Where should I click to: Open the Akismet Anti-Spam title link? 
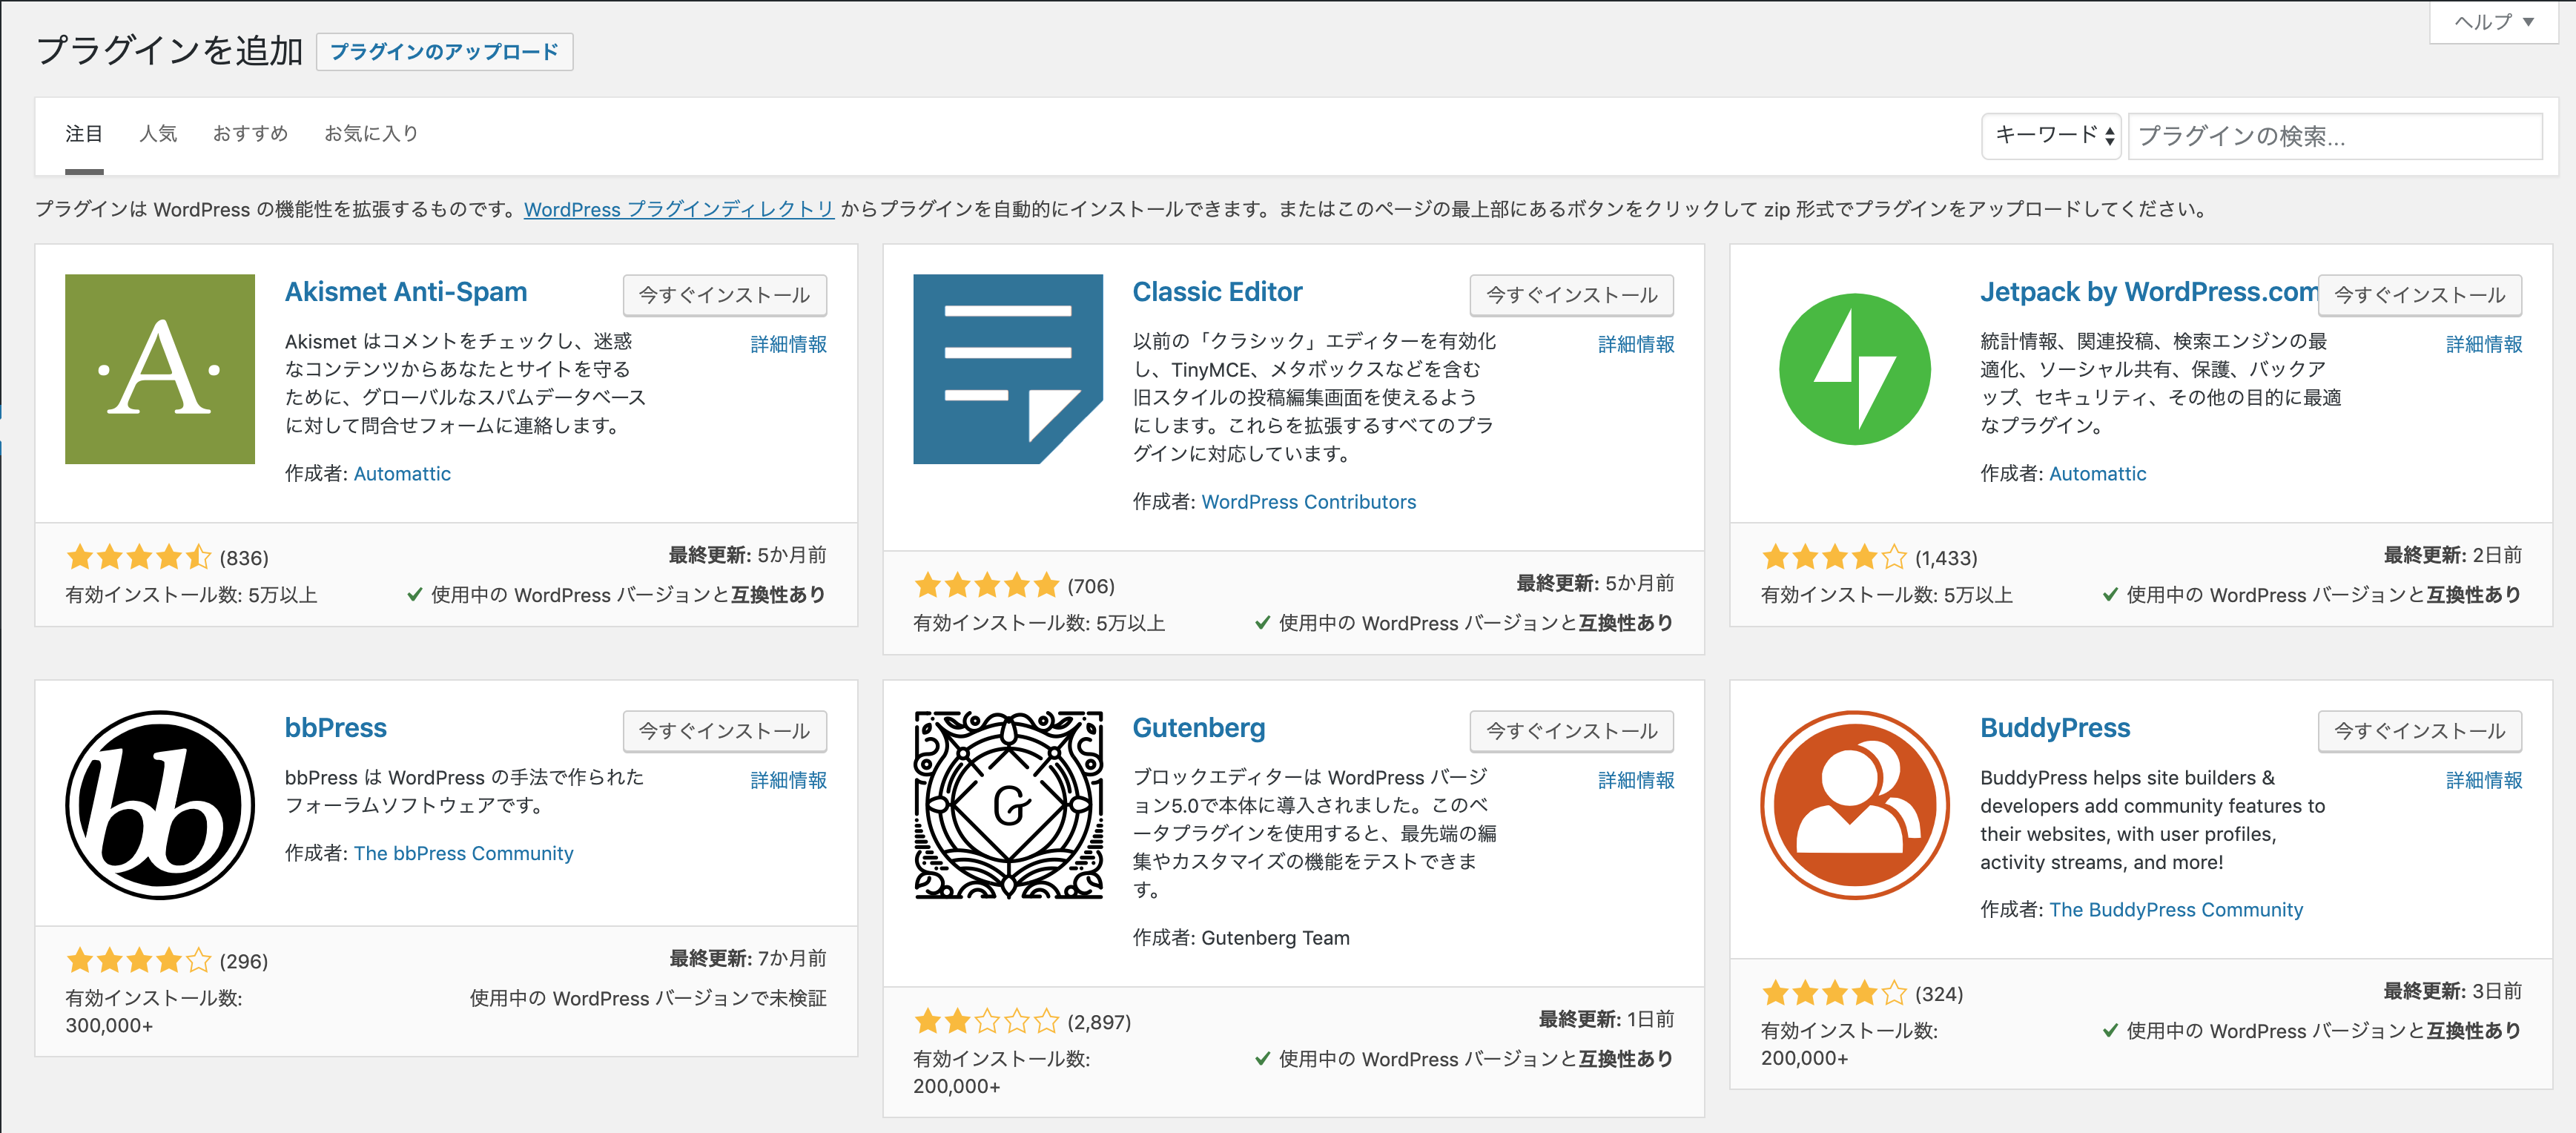pos(406,292)
